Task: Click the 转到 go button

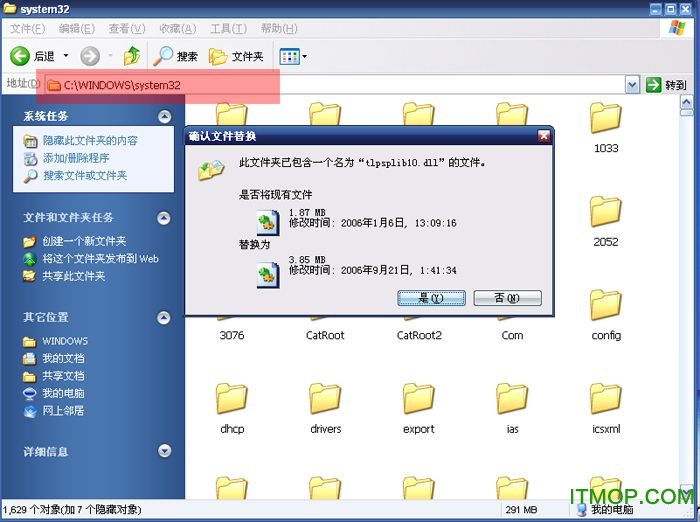Action: (666, 84)
